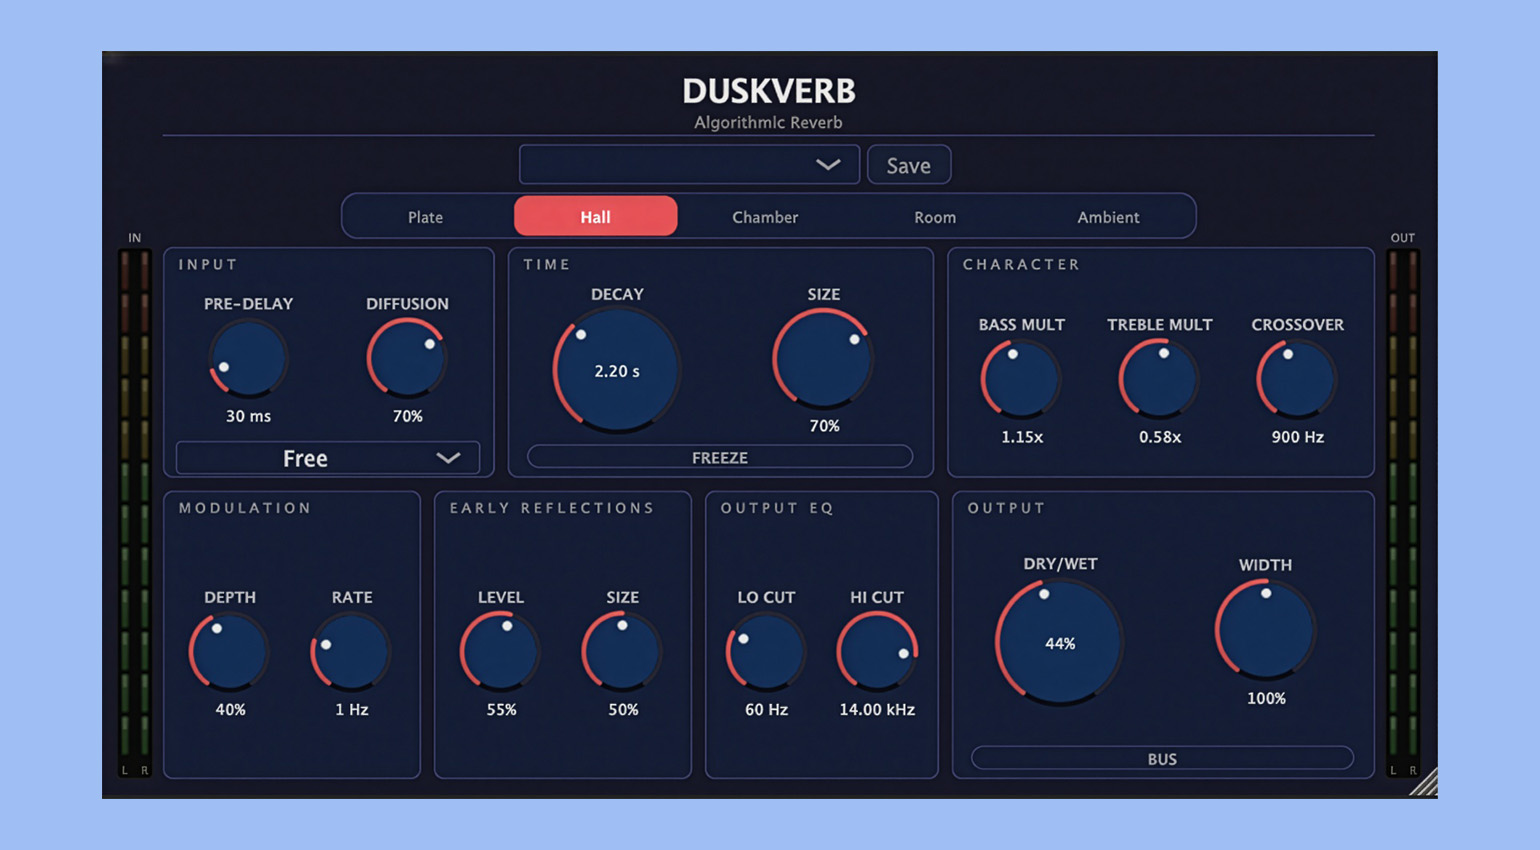The width and height of the screenshot is (1540, 850).
Task: Click the Hi Cut knob
Action: click(877, 652)
